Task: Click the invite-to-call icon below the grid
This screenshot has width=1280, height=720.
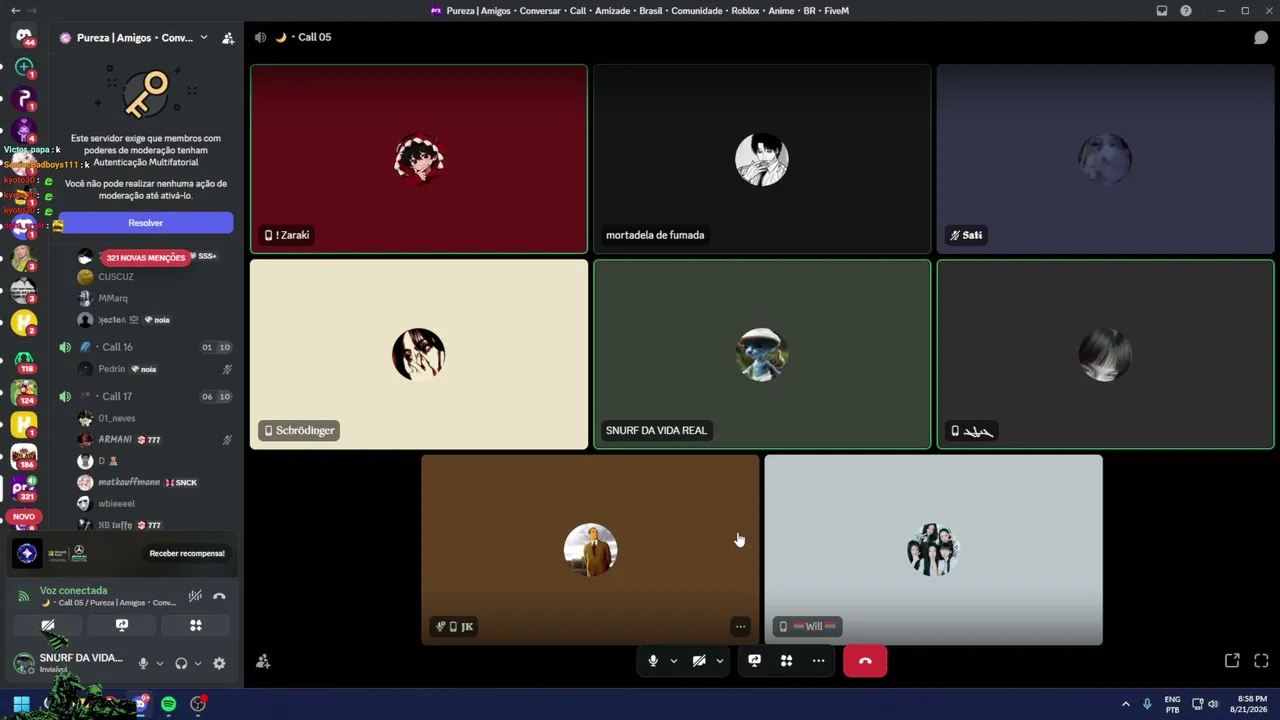Action: pos(263,661)
